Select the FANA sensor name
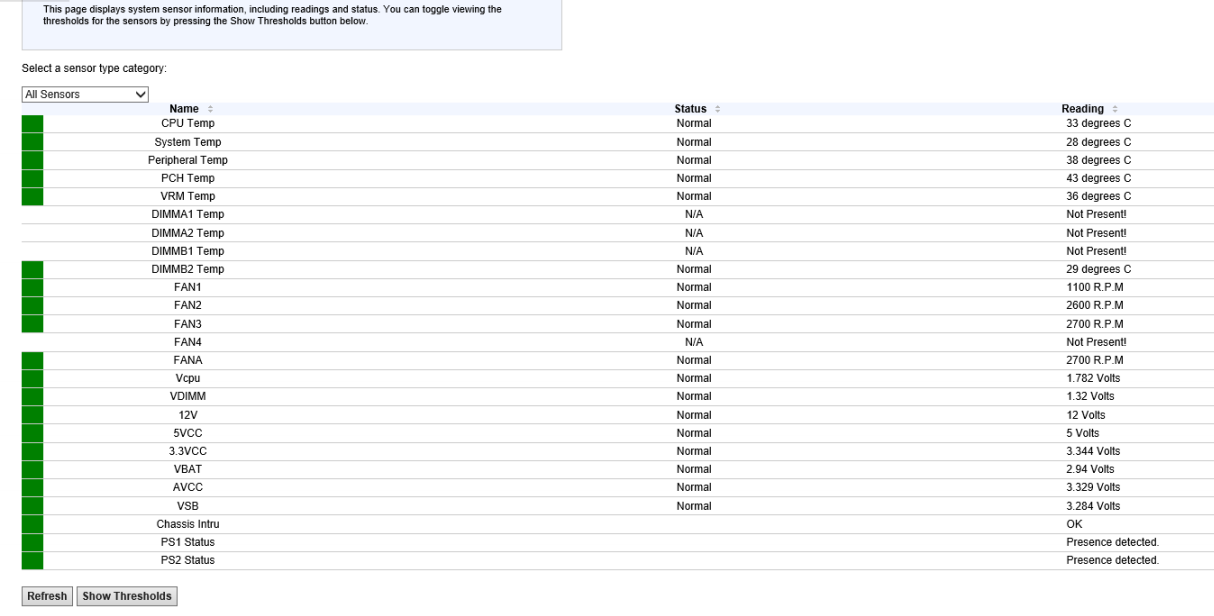 click(x=188, y=360)
